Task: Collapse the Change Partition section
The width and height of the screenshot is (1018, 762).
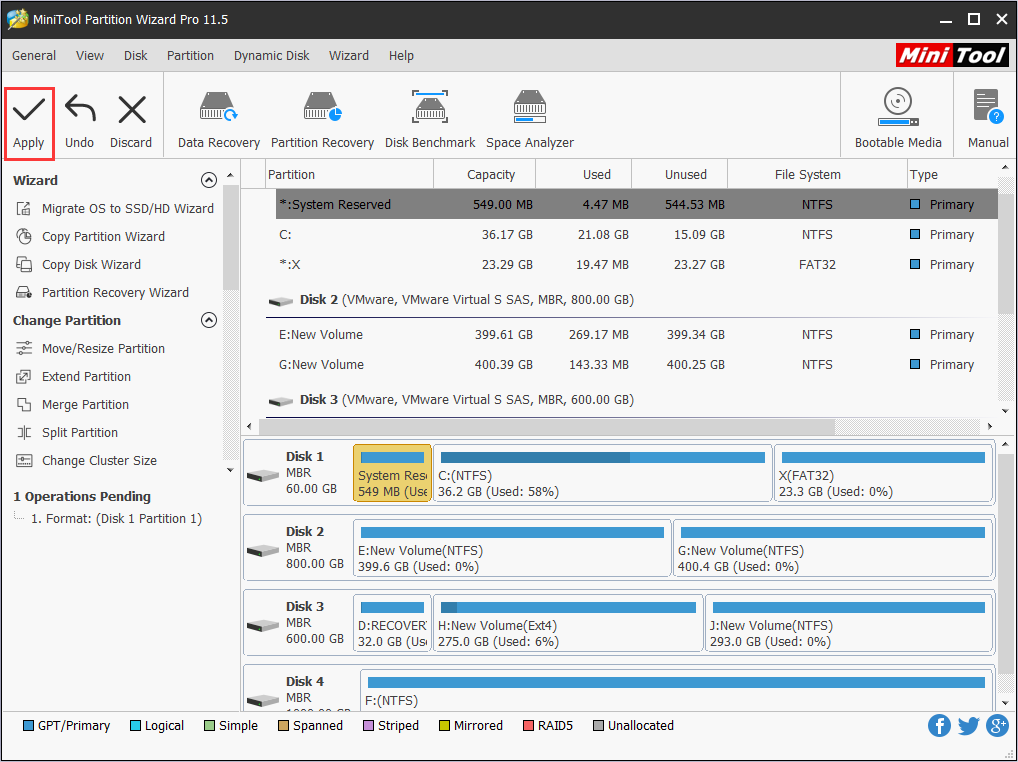Action: click(x=208, y=320)
